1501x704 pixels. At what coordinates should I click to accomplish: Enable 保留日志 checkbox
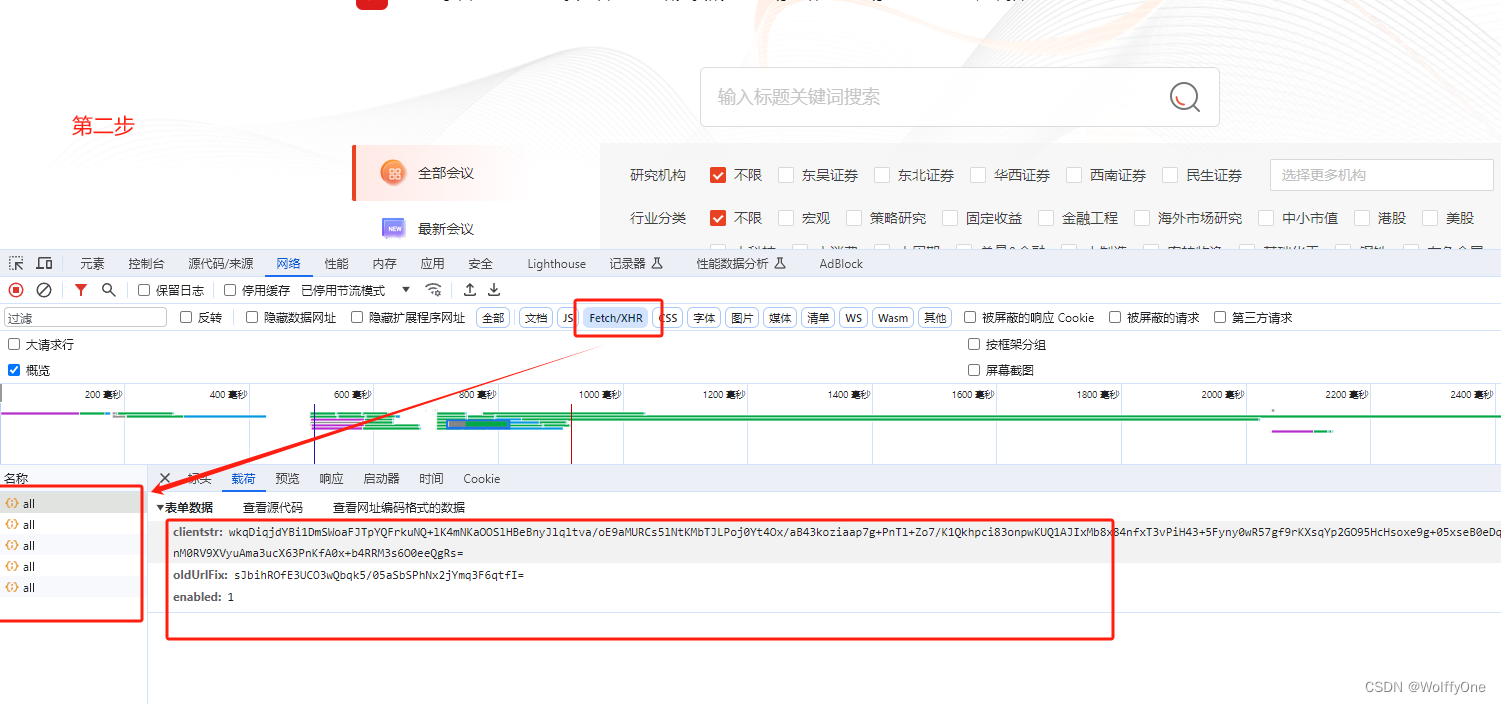(144, 290)
